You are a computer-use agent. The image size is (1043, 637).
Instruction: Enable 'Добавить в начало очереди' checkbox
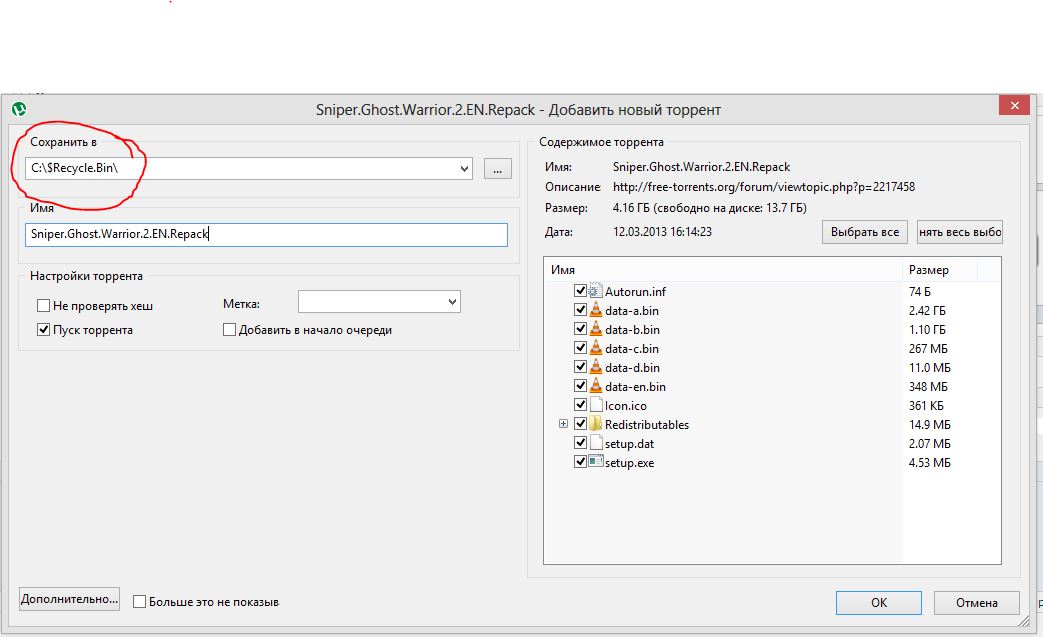tap(229, 330)
